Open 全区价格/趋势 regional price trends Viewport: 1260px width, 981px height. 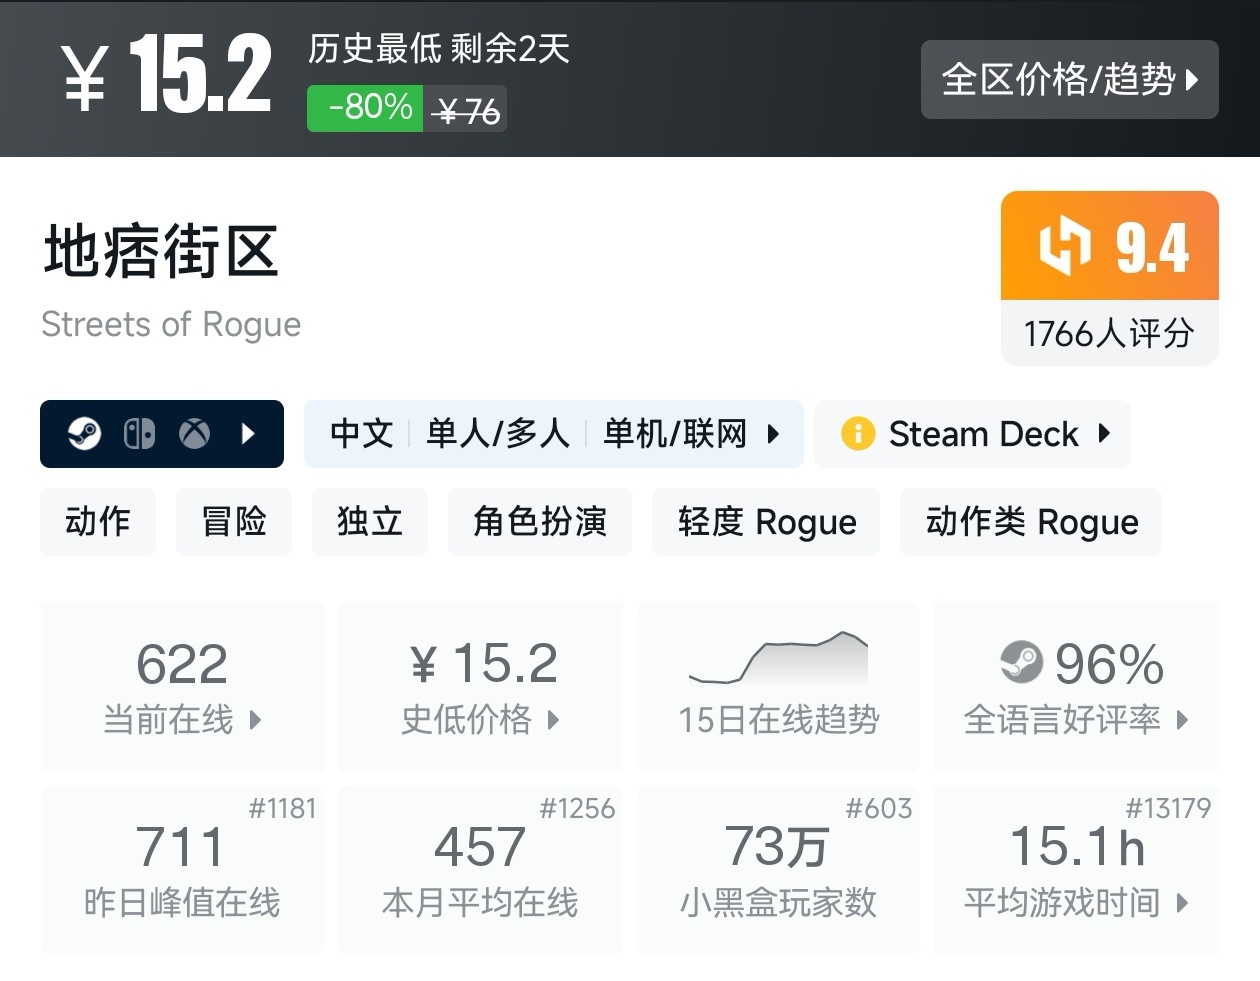coord(1069,80)
